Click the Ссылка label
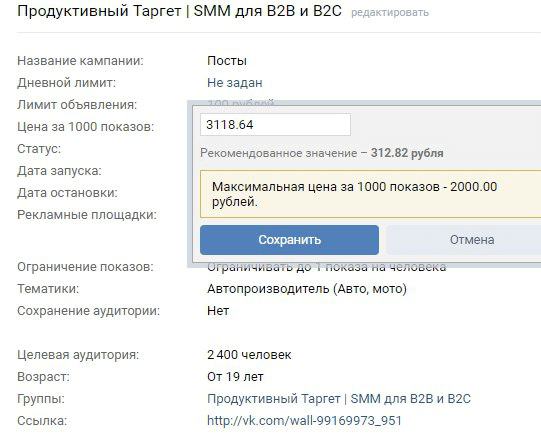Viewport: 541px width, 438px height. pyautogui.click(x=42, y=421)
